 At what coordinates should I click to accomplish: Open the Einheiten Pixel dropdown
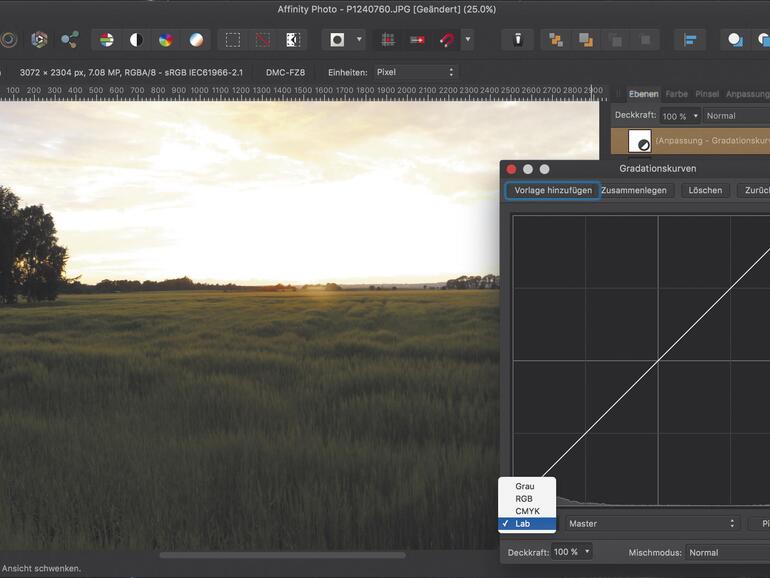(416, 72)
